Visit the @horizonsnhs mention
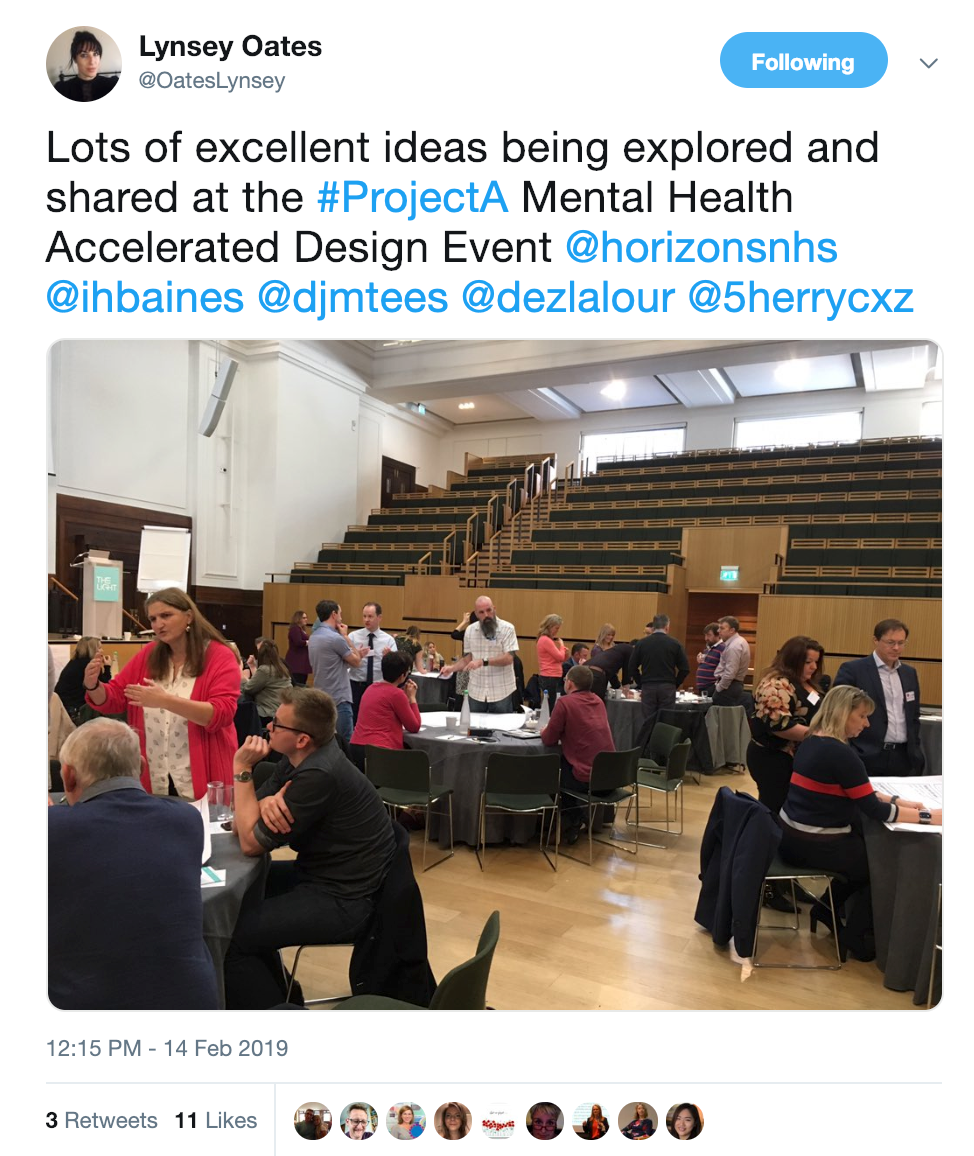Screen dimensions: 974x1156 click(x=701, y=247)
